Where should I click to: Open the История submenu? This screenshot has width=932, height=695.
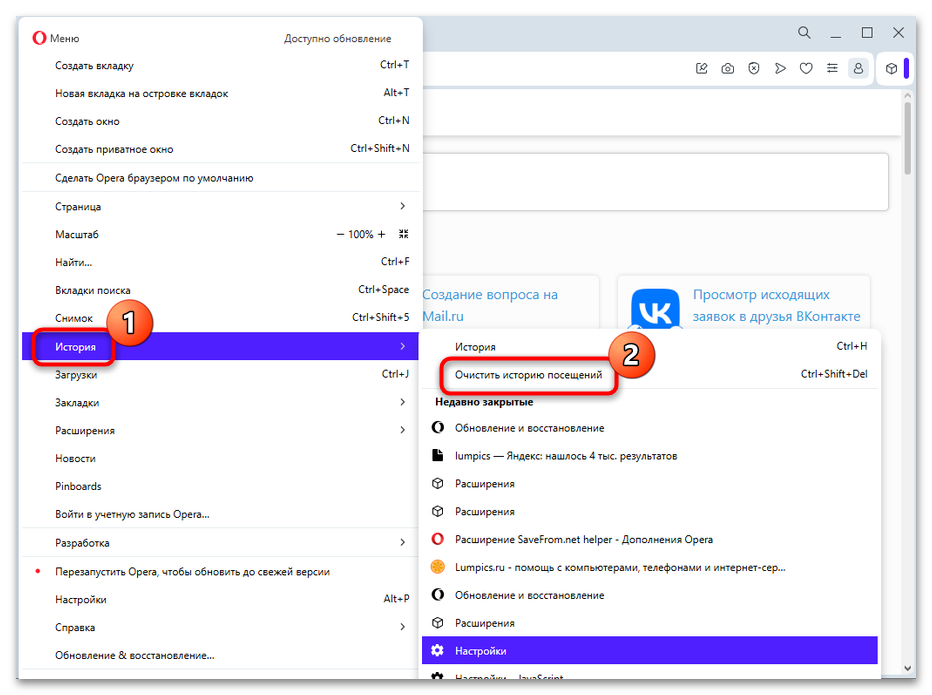(220, 347)
